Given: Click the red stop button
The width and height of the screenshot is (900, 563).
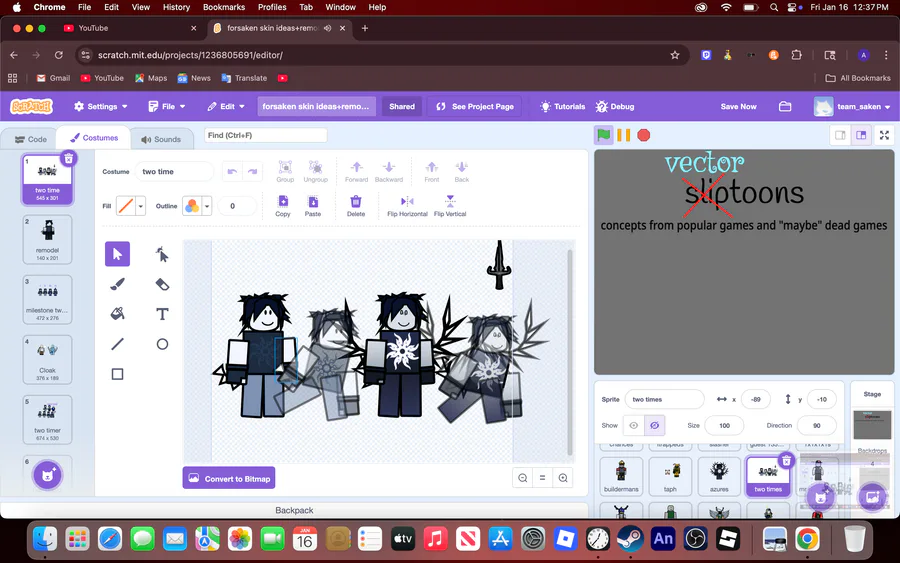Looking at the screenshot, I should pyautogui.click(x=644, y=135).
